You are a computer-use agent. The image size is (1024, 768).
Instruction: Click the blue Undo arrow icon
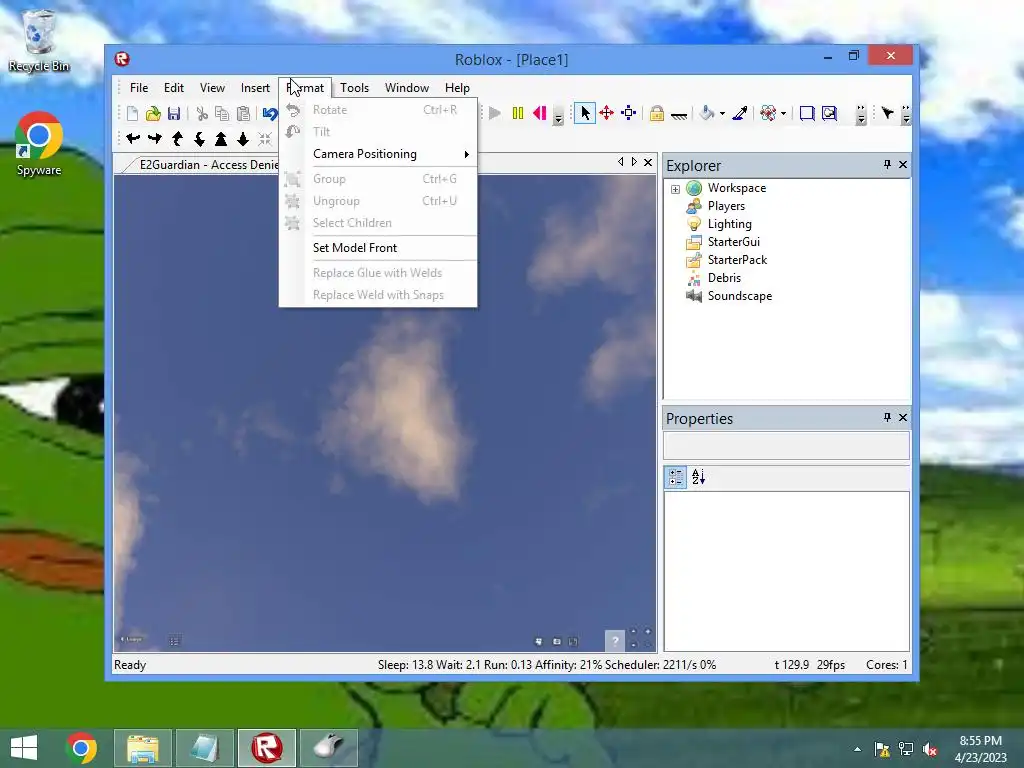coord(270,114)
